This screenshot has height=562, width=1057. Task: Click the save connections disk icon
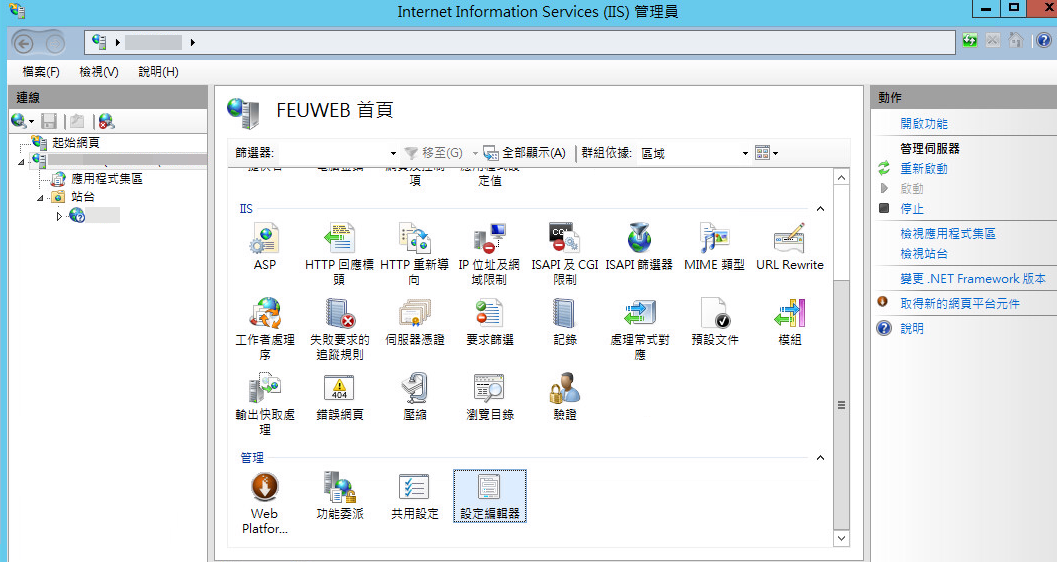[x=49, y=121]
